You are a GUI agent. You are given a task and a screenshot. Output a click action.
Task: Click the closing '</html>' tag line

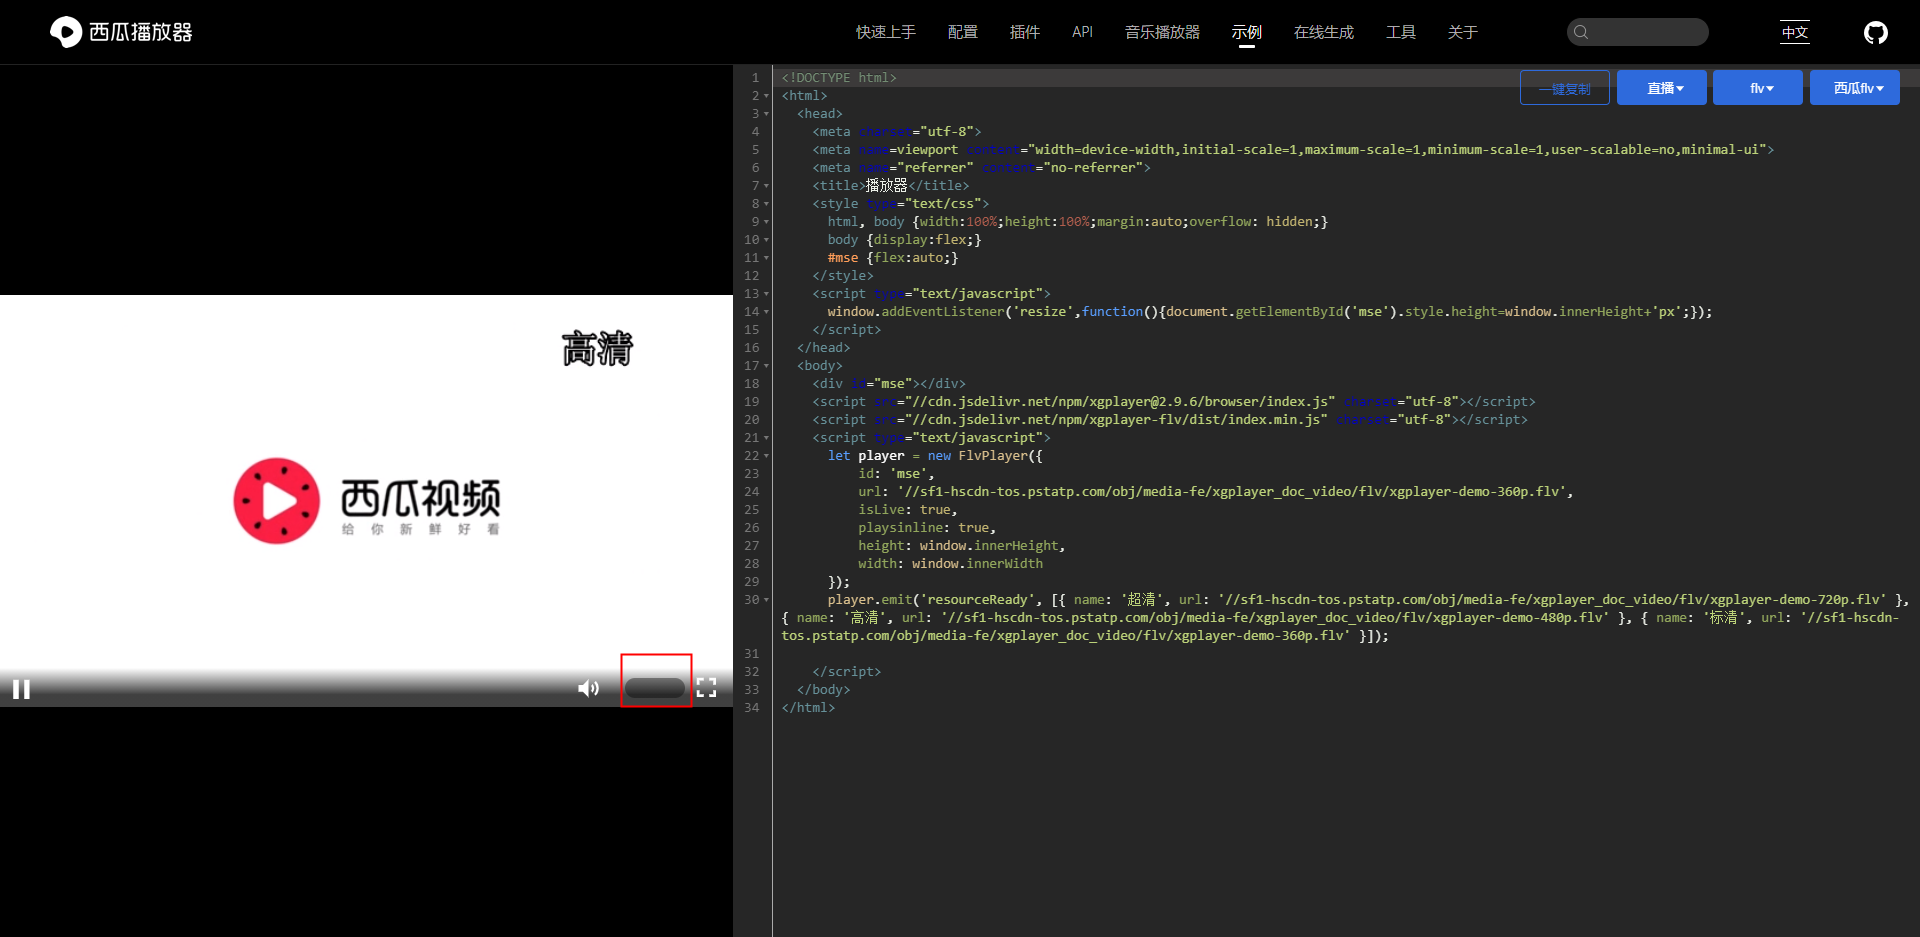(x=808, y=708)
